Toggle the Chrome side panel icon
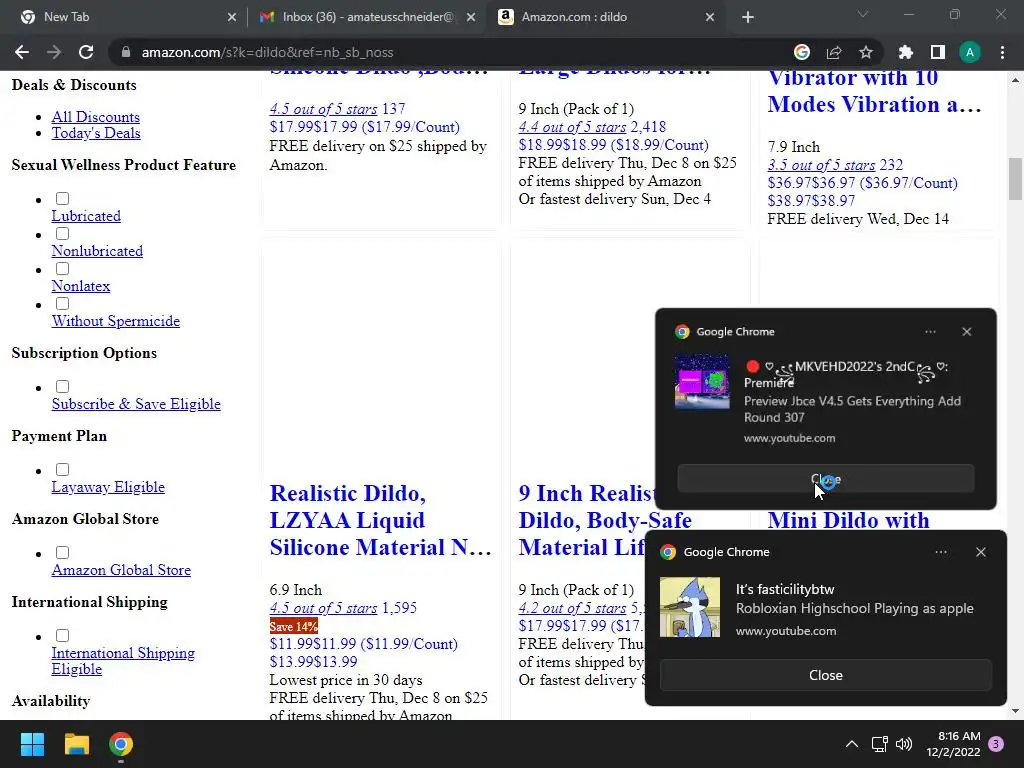Screen dimensions: 1024x768 pyautogui.click(x=938, y=52)
